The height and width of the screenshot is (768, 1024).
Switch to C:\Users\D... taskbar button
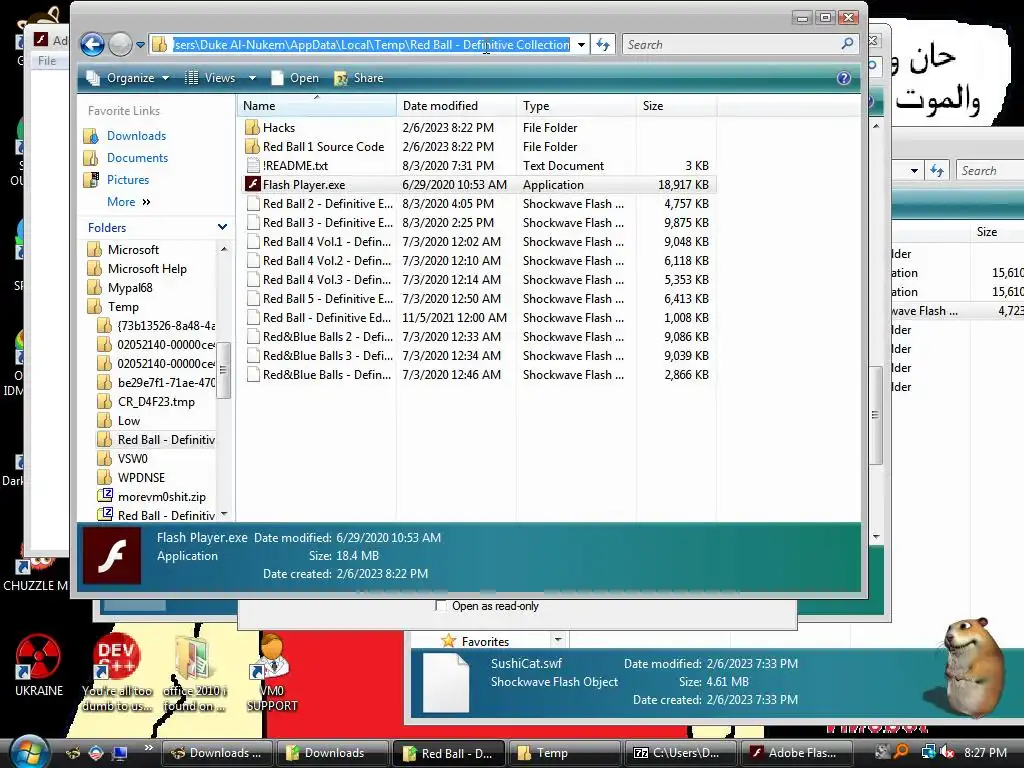pyautogui.click(x=680, y=753)
